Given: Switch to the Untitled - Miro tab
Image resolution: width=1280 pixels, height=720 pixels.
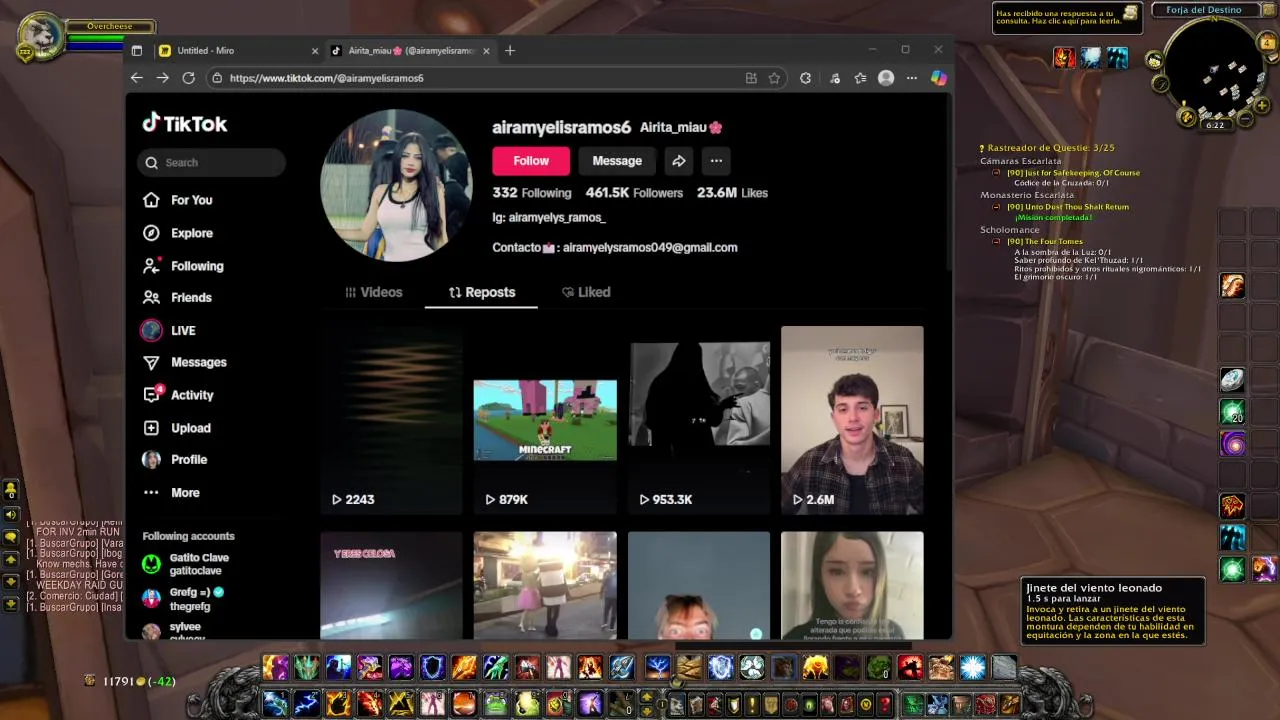Looking at the screenshot, I should pos(237,51).
